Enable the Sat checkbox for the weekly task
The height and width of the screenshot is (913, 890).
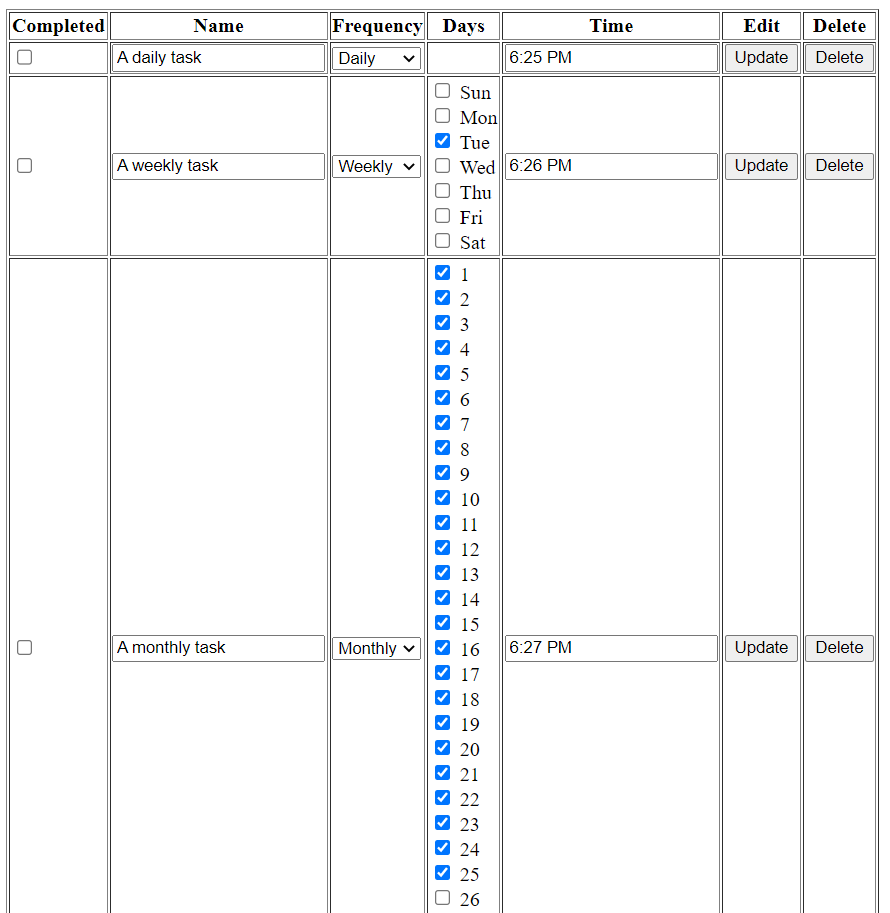(442, 240)
